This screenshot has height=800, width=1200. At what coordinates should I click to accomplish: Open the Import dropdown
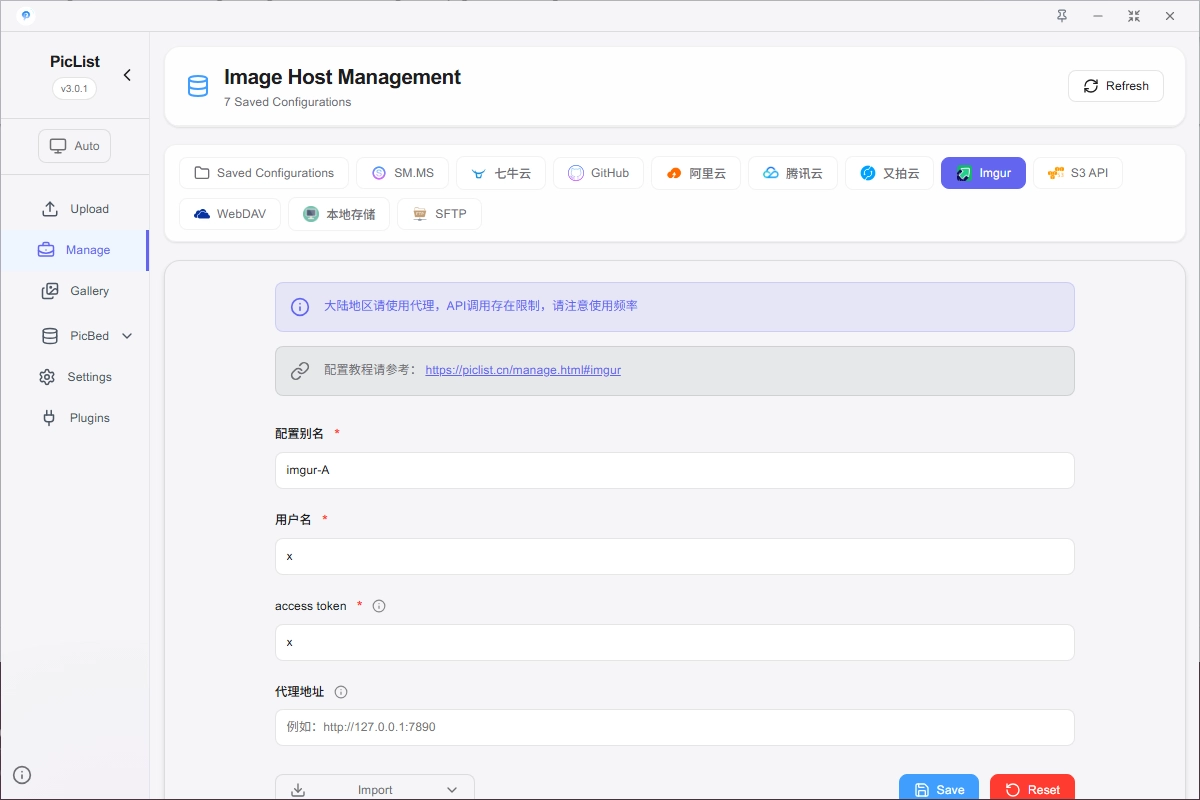coord(375,788)
